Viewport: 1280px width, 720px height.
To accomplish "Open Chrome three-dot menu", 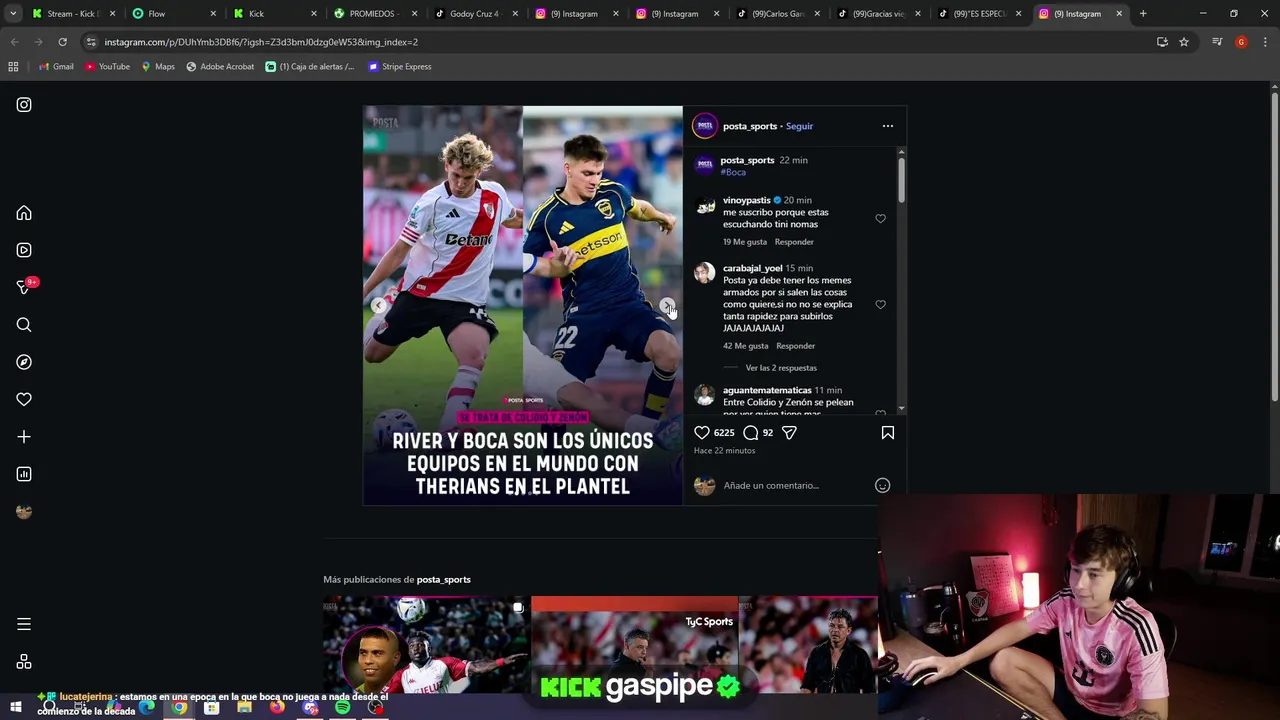I will [x=1266, y=42].
